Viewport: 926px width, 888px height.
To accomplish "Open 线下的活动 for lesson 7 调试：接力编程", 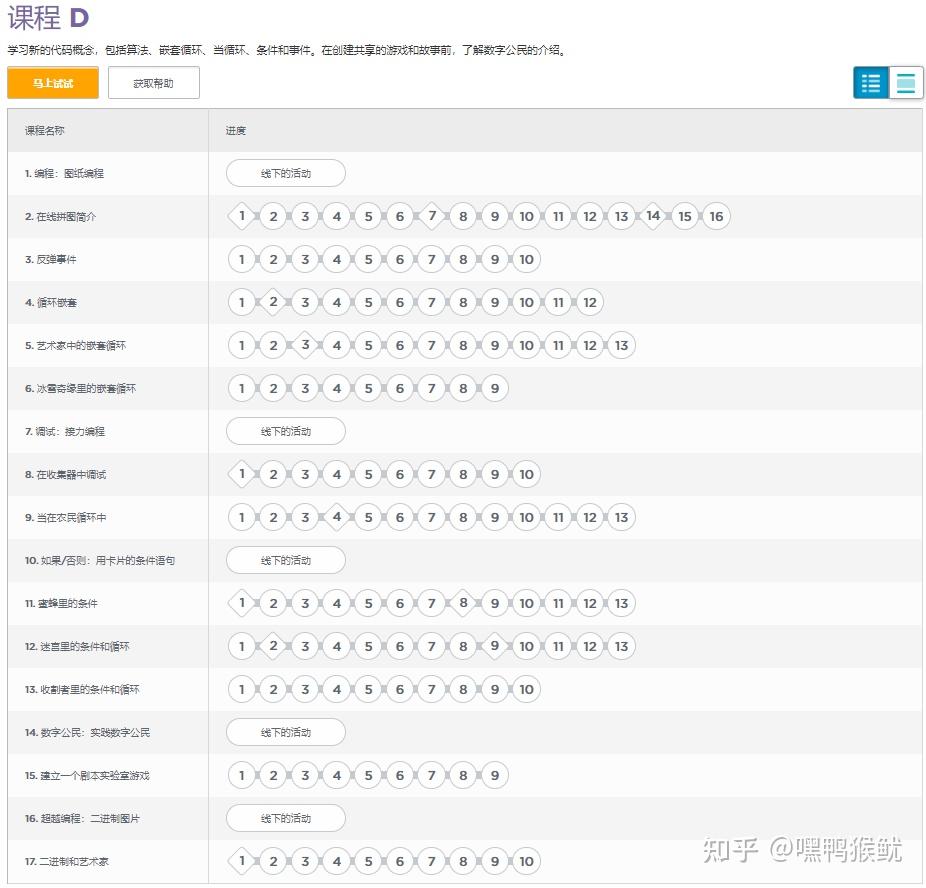I will [x=286, y=431].
